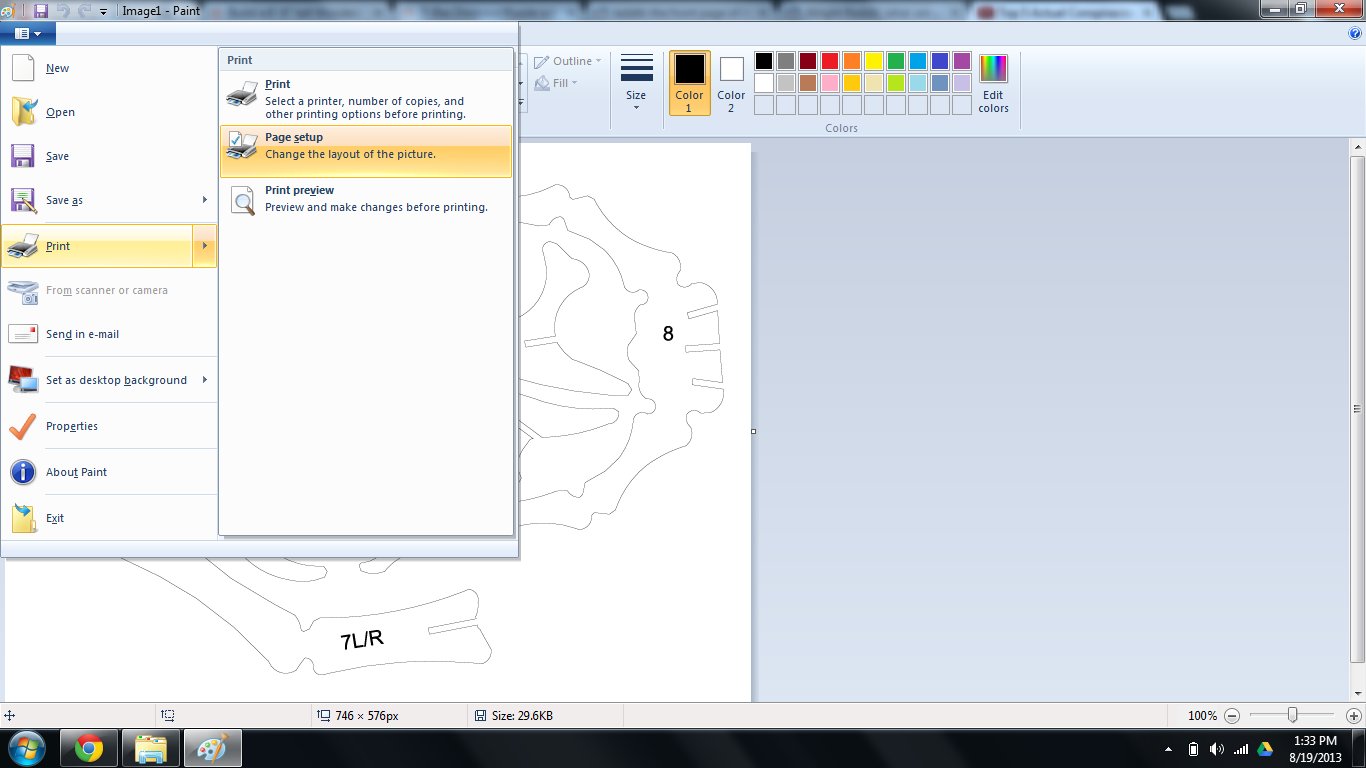This screenshot has height=768, width=1366.
Task: Pick the purple color swatch
Action: [x=961, y=61]
